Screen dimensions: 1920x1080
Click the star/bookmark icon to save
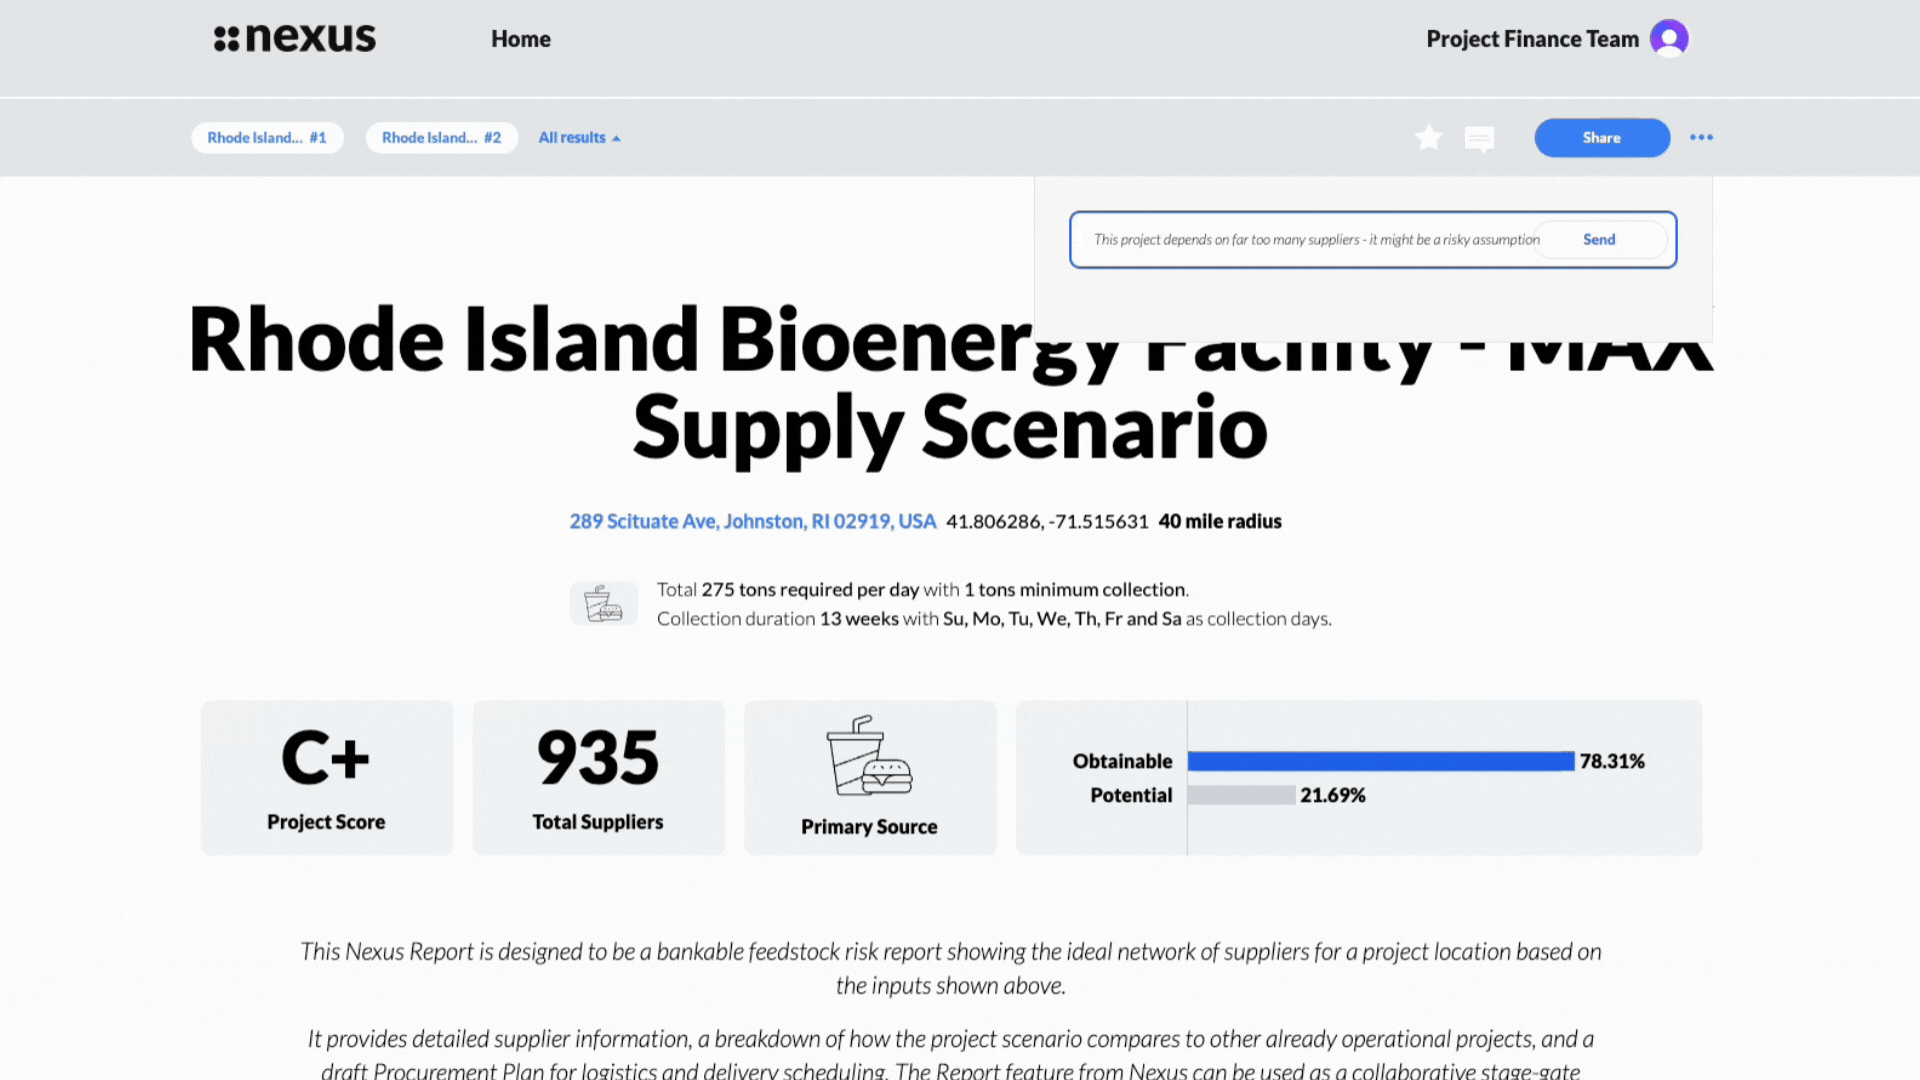tap(1428, 137)
